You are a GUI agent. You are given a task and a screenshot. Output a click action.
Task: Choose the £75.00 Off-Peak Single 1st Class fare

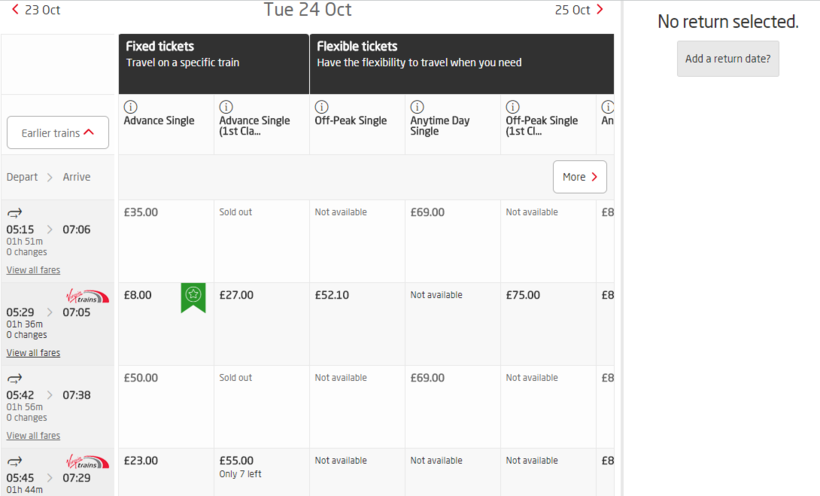point(522,295)
